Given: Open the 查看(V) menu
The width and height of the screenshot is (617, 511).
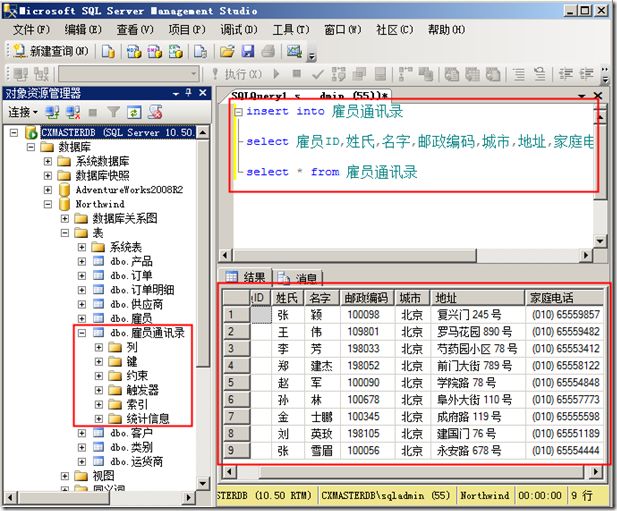Looking at the screenshot, I should (x=135, y=30).
